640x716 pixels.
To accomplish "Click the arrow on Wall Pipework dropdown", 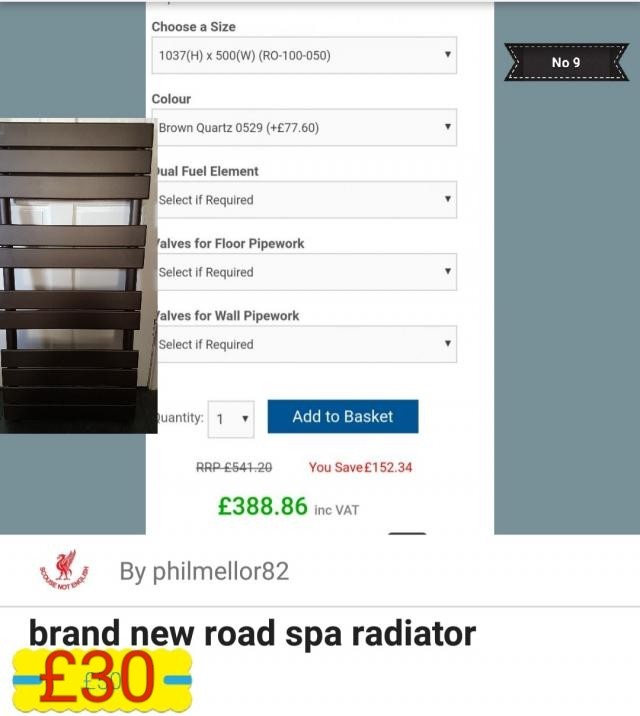I will (x=448, y=343).
